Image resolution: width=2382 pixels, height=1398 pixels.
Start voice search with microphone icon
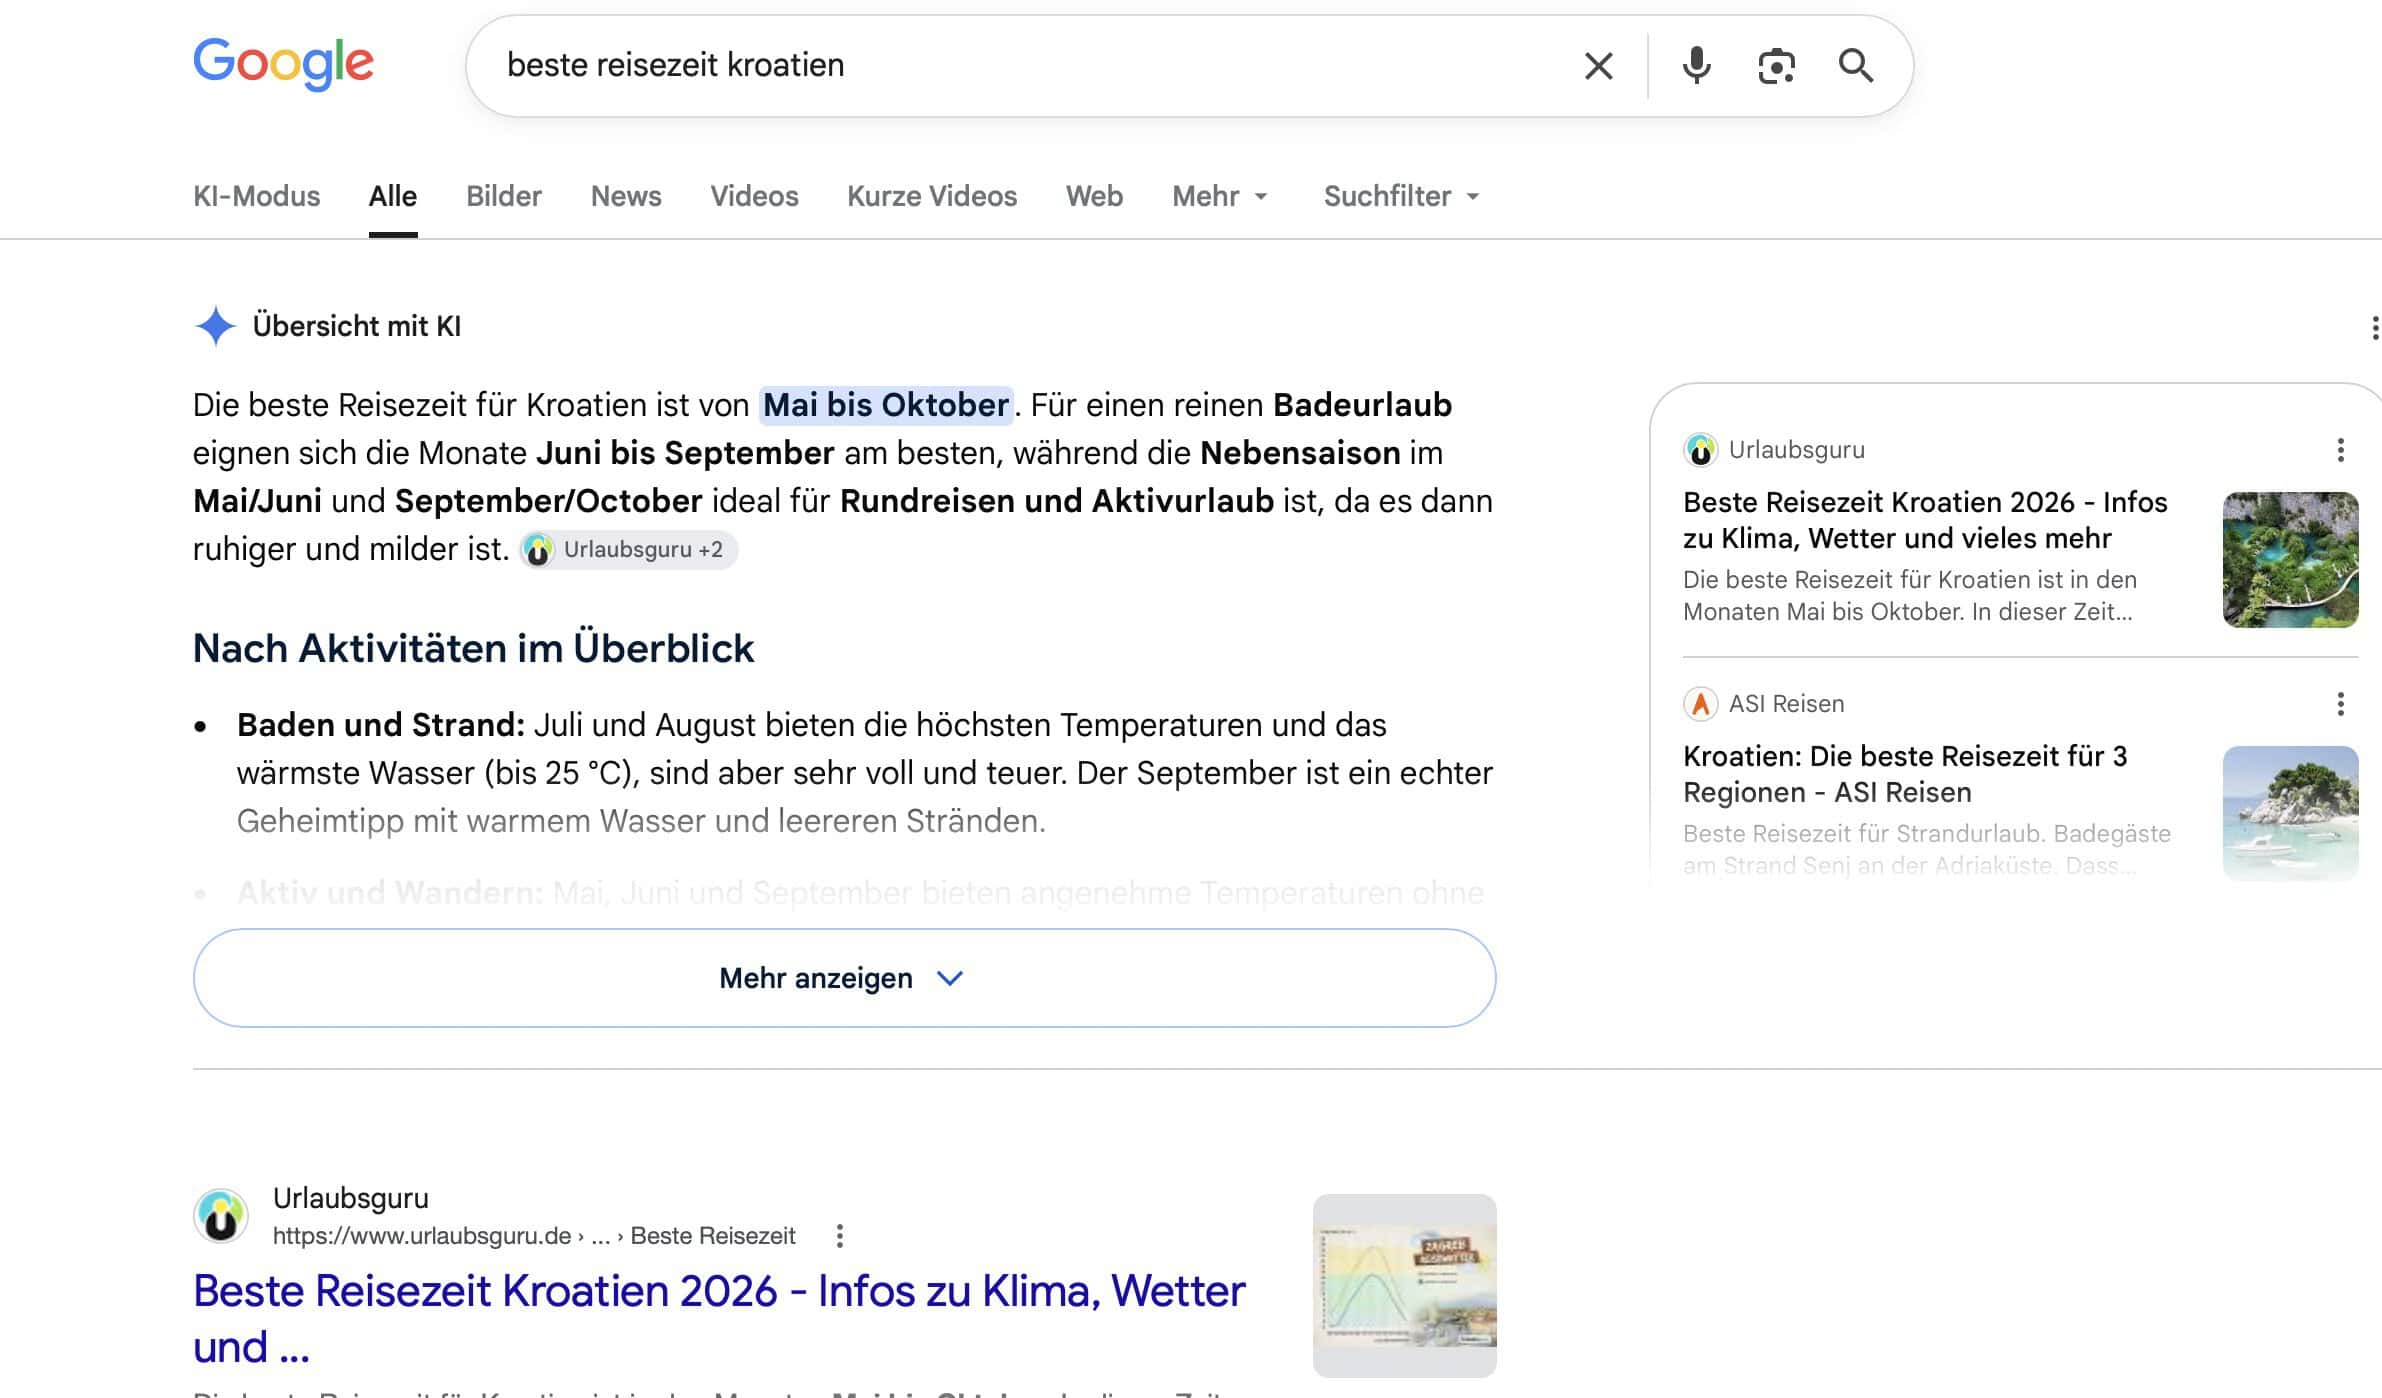click(1696, 66)
